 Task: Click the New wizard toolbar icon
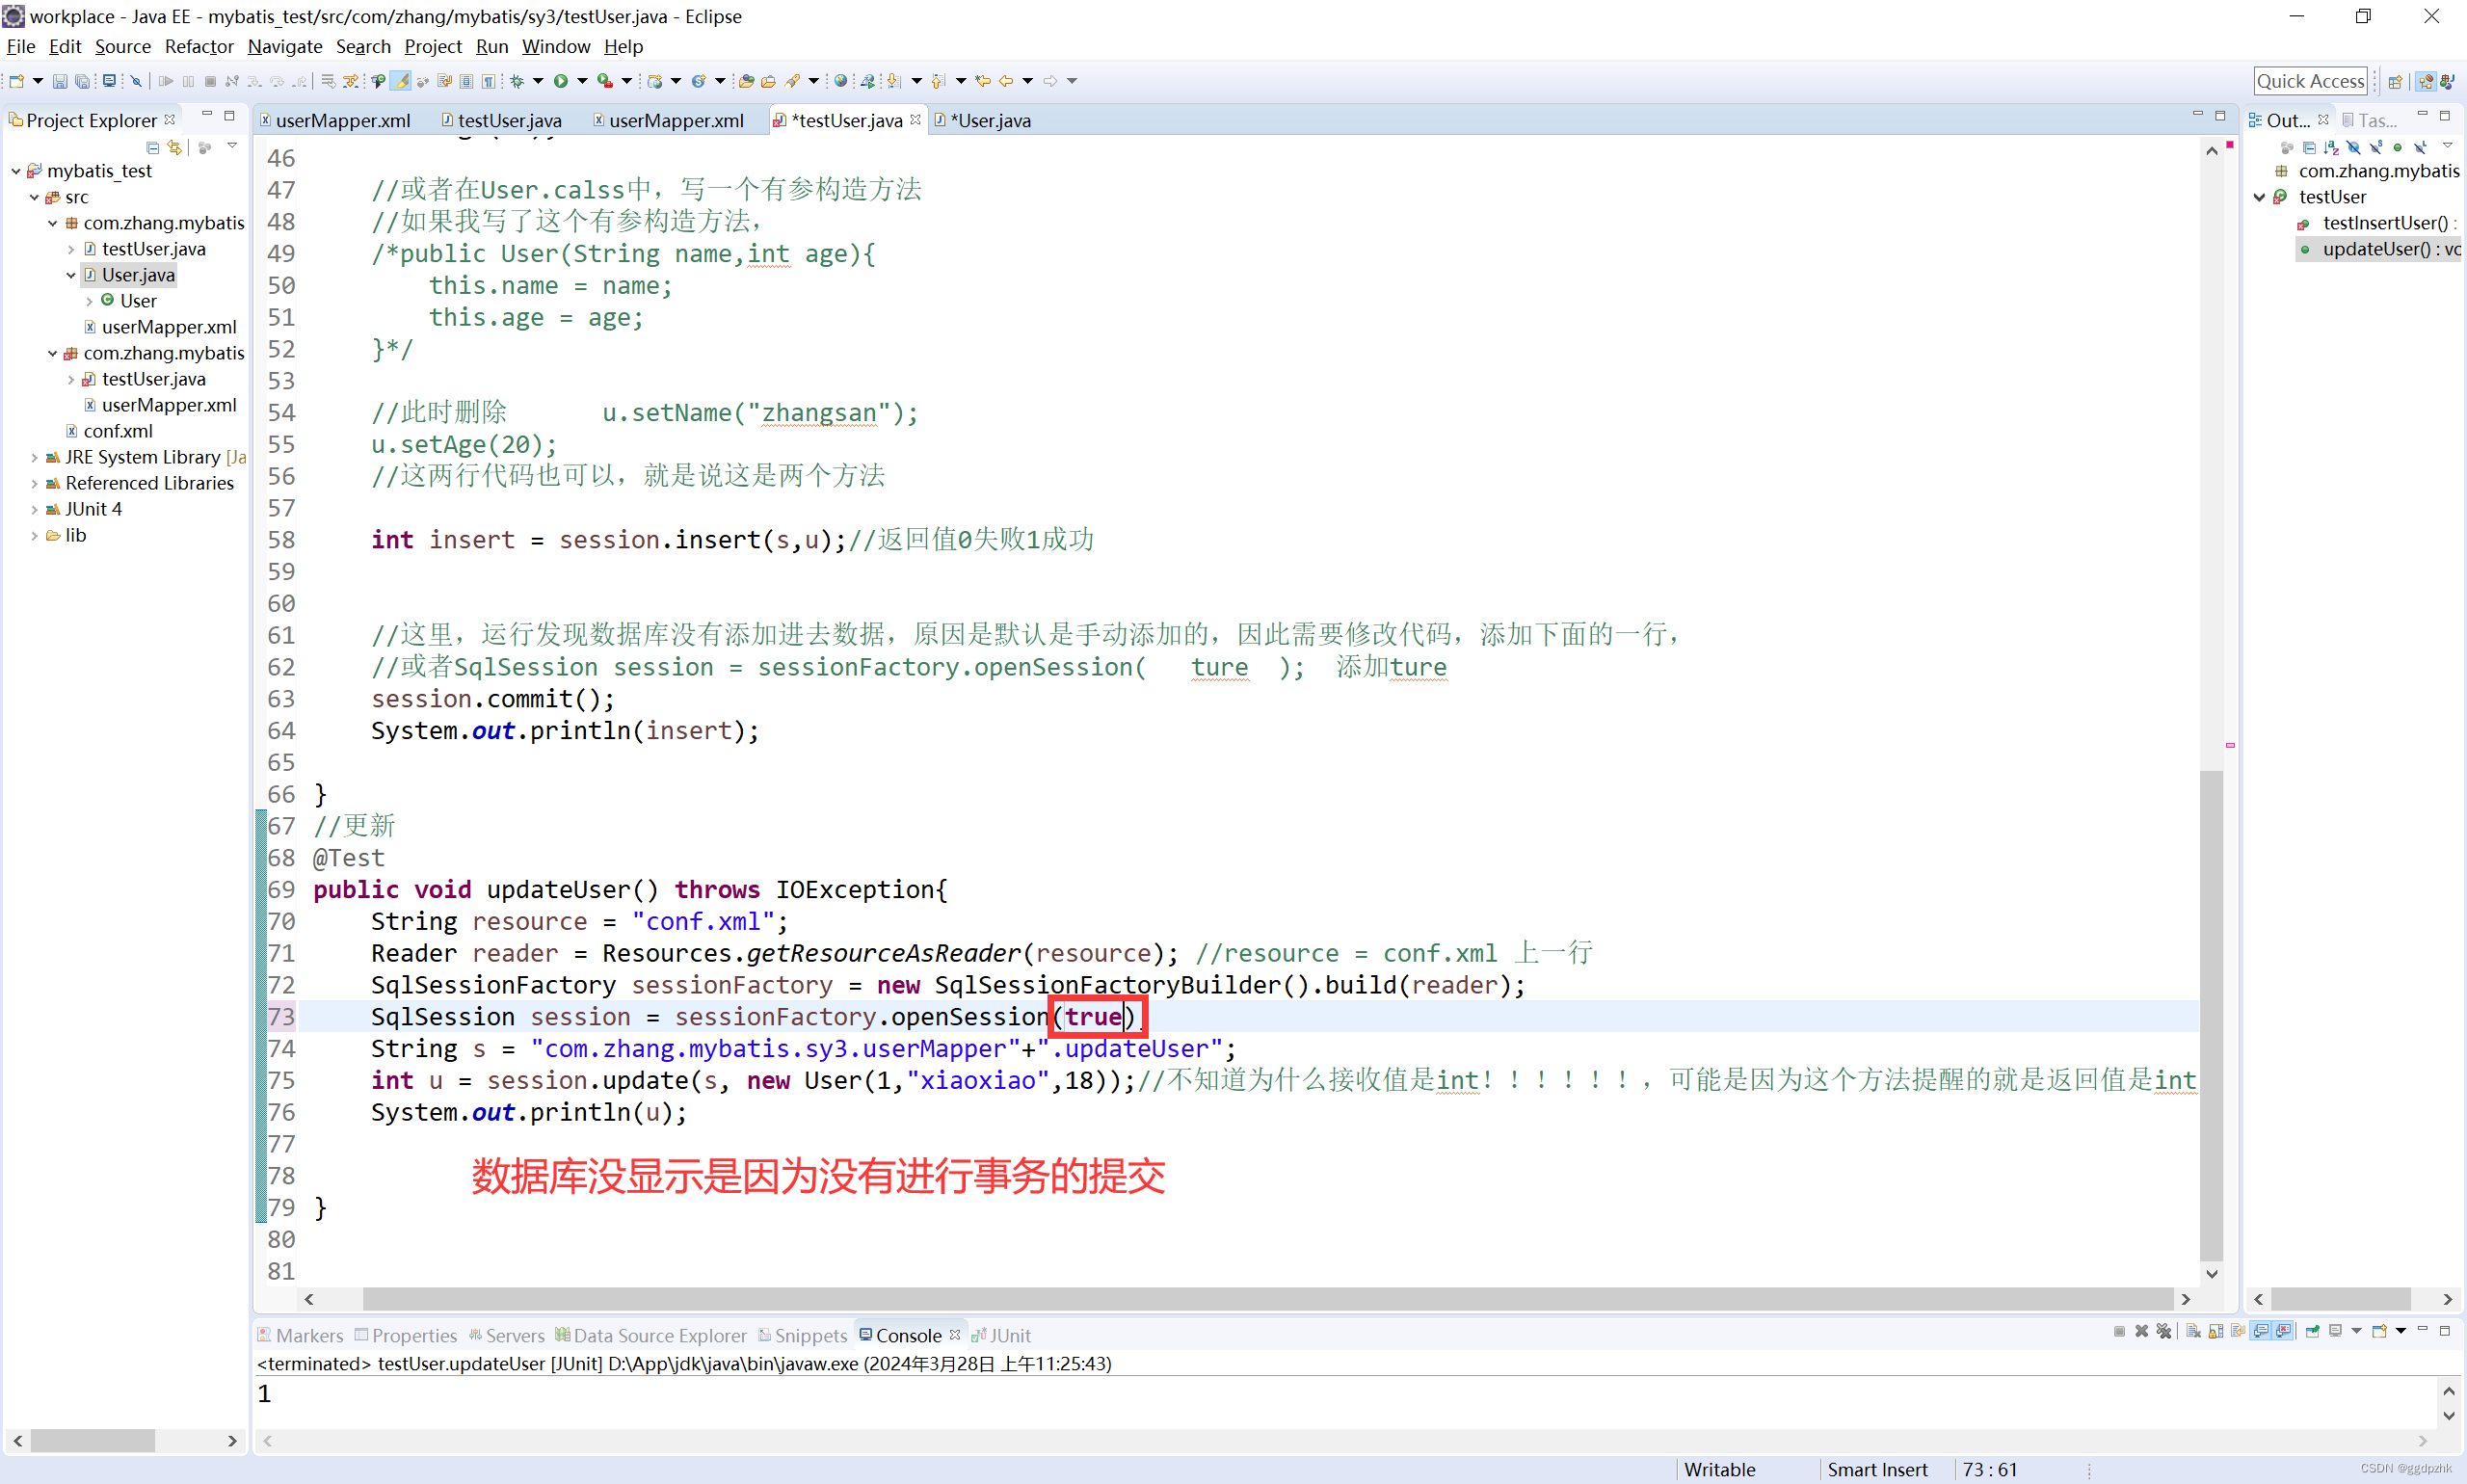[x=16, y=81]
